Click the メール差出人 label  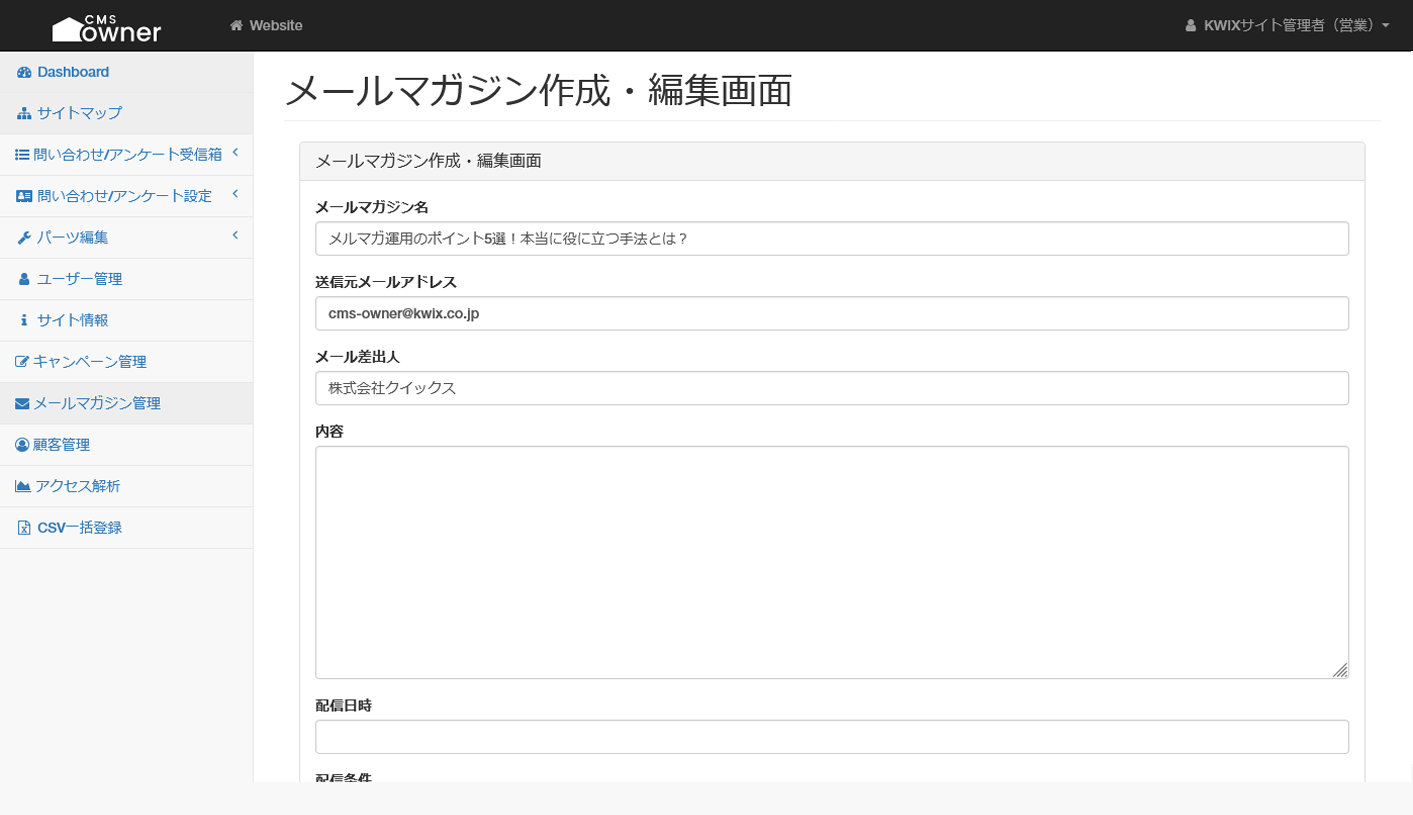point(357,357)
